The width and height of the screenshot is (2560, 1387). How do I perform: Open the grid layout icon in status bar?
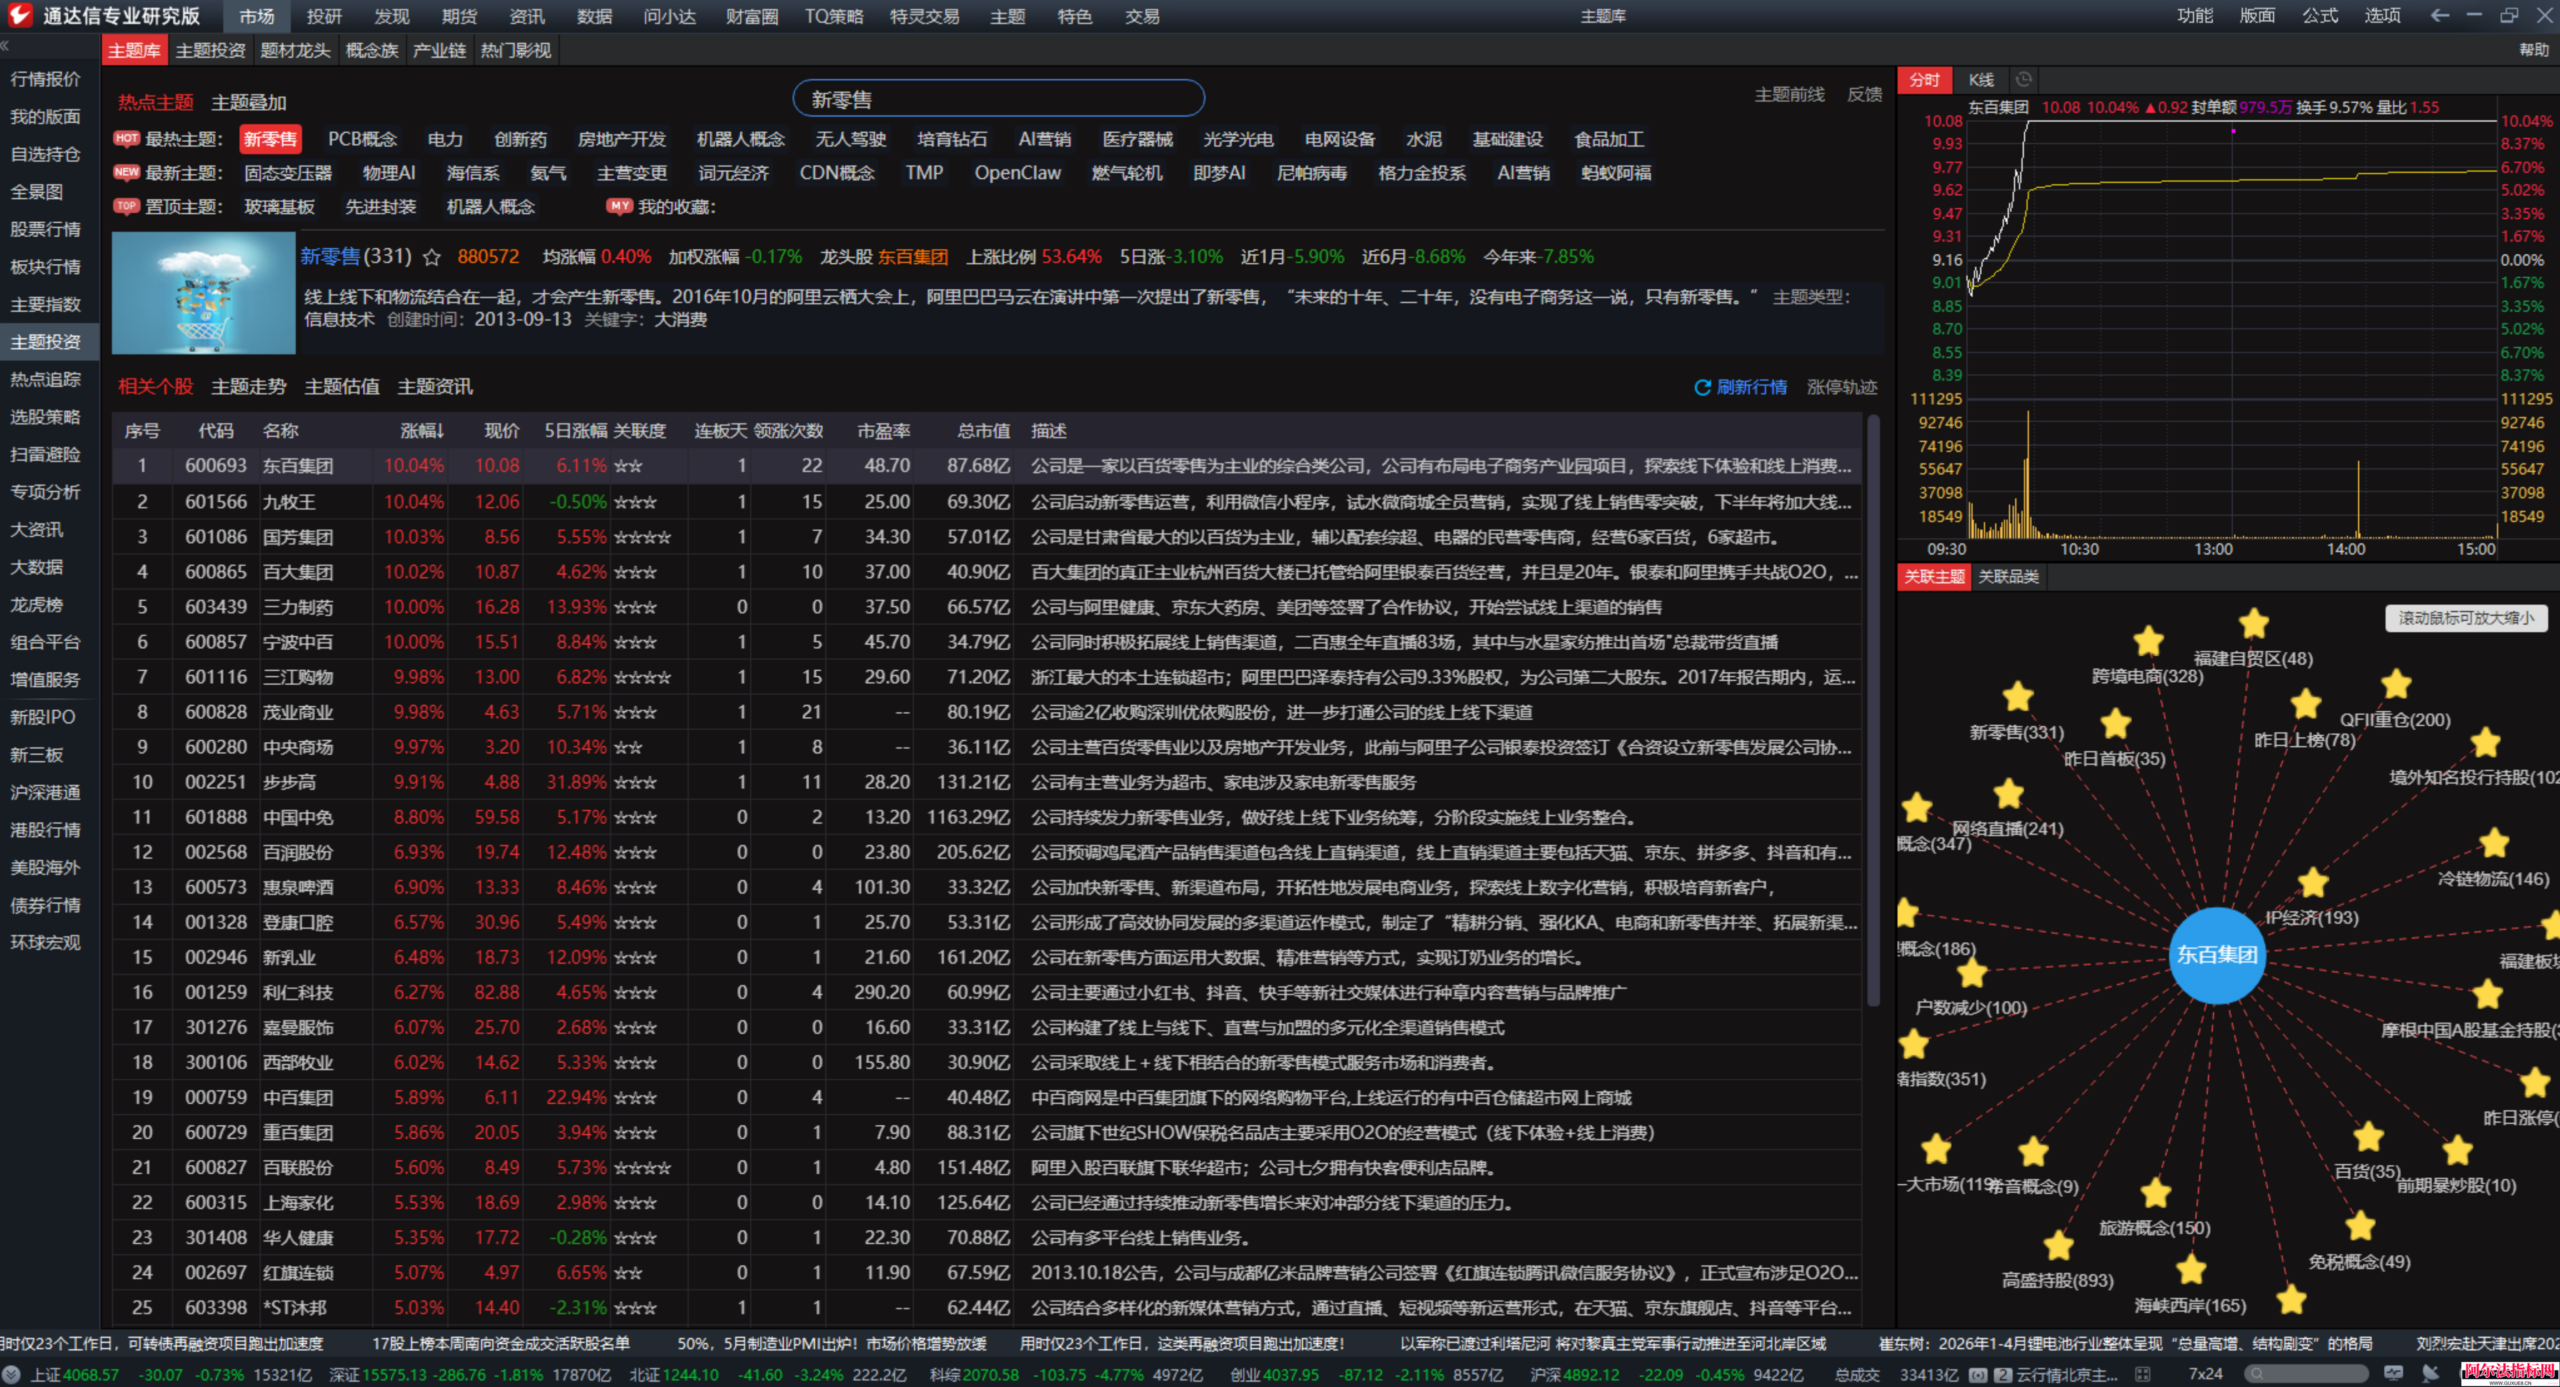point(2142,1374)
